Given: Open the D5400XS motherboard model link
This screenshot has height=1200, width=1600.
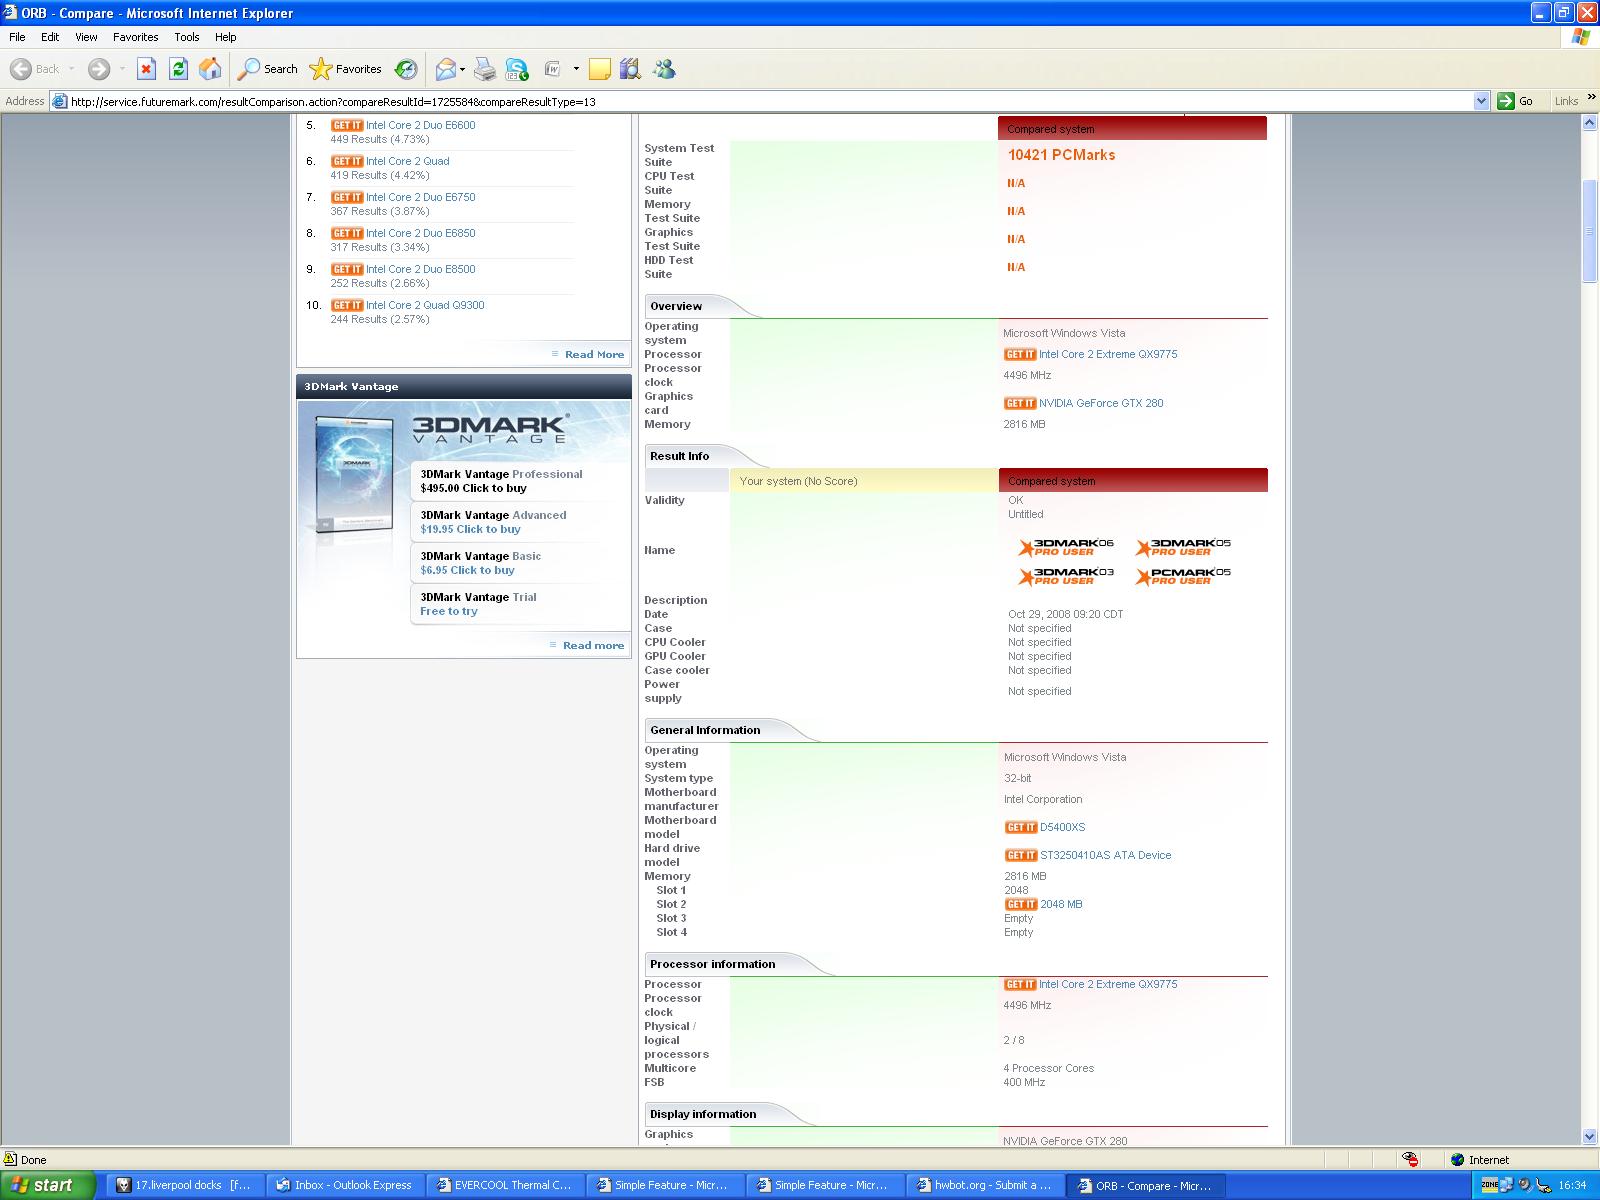Looking at the screenshot, I should [1062, 827].
